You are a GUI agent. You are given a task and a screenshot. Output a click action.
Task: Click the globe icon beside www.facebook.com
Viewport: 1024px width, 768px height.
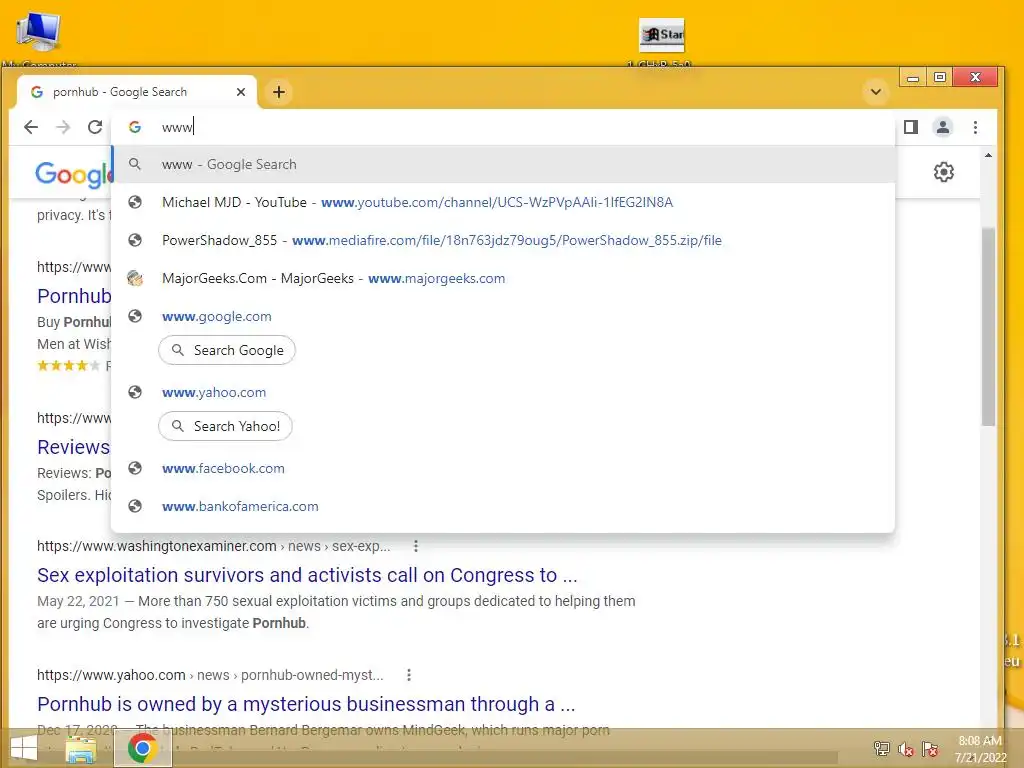point(135,468)
